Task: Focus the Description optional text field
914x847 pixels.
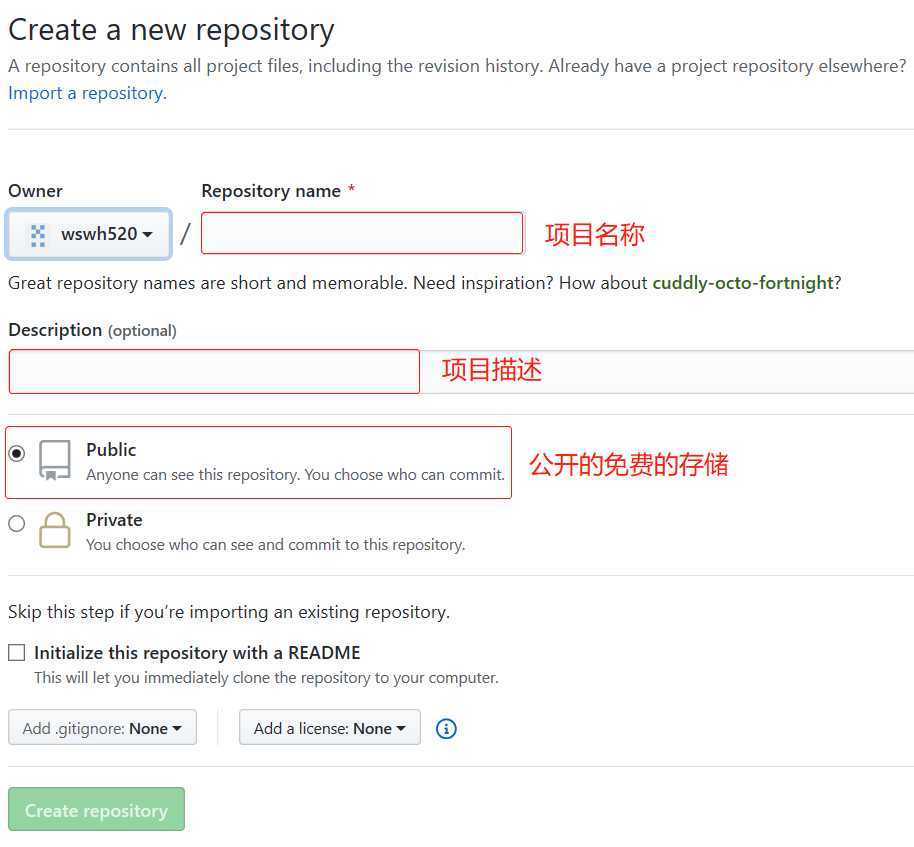Action: [x=215, y=371]
